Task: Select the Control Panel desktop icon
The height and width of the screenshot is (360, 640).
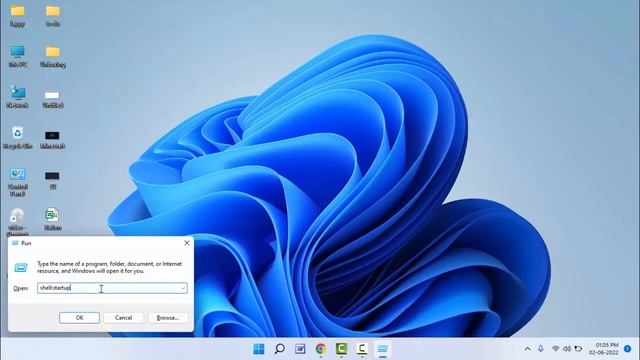Action: point(18,182)
